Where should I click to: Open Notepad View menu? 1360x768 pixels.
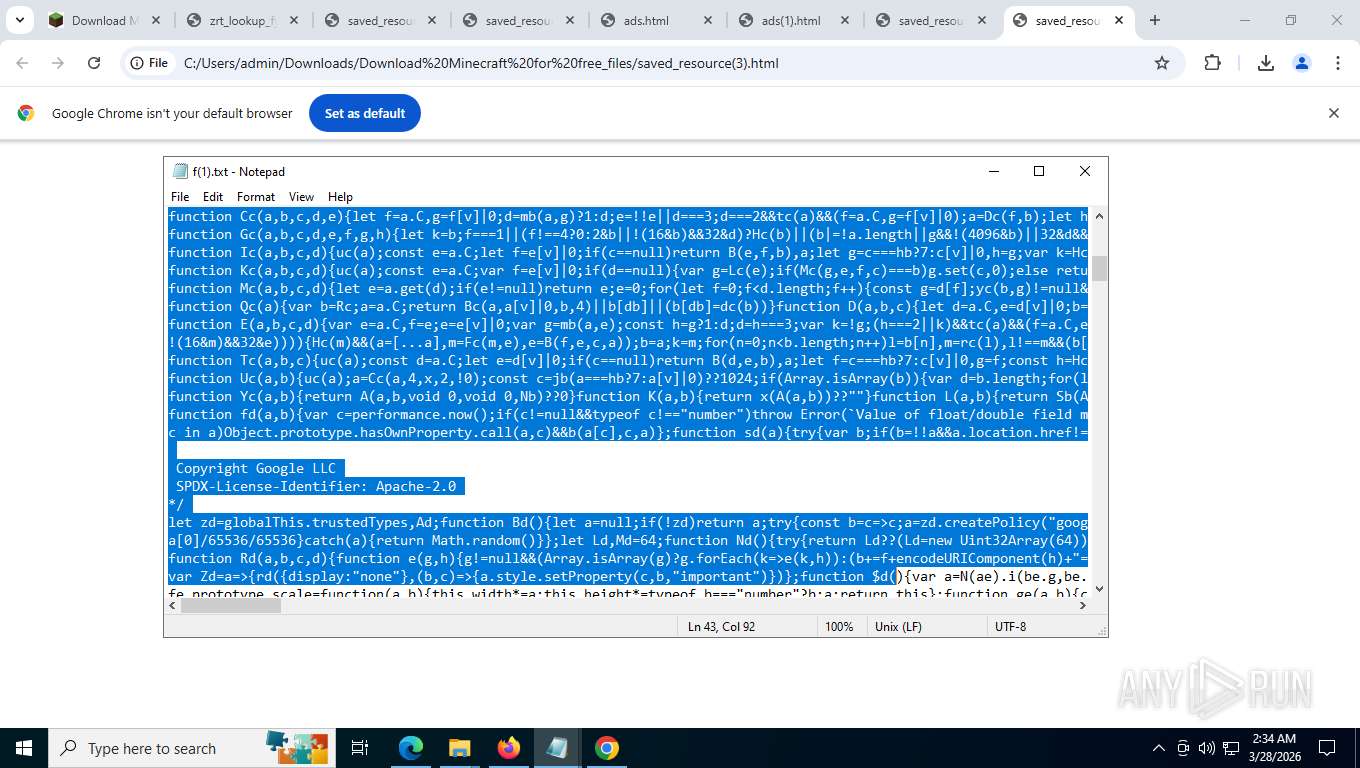tap(301, 197)
